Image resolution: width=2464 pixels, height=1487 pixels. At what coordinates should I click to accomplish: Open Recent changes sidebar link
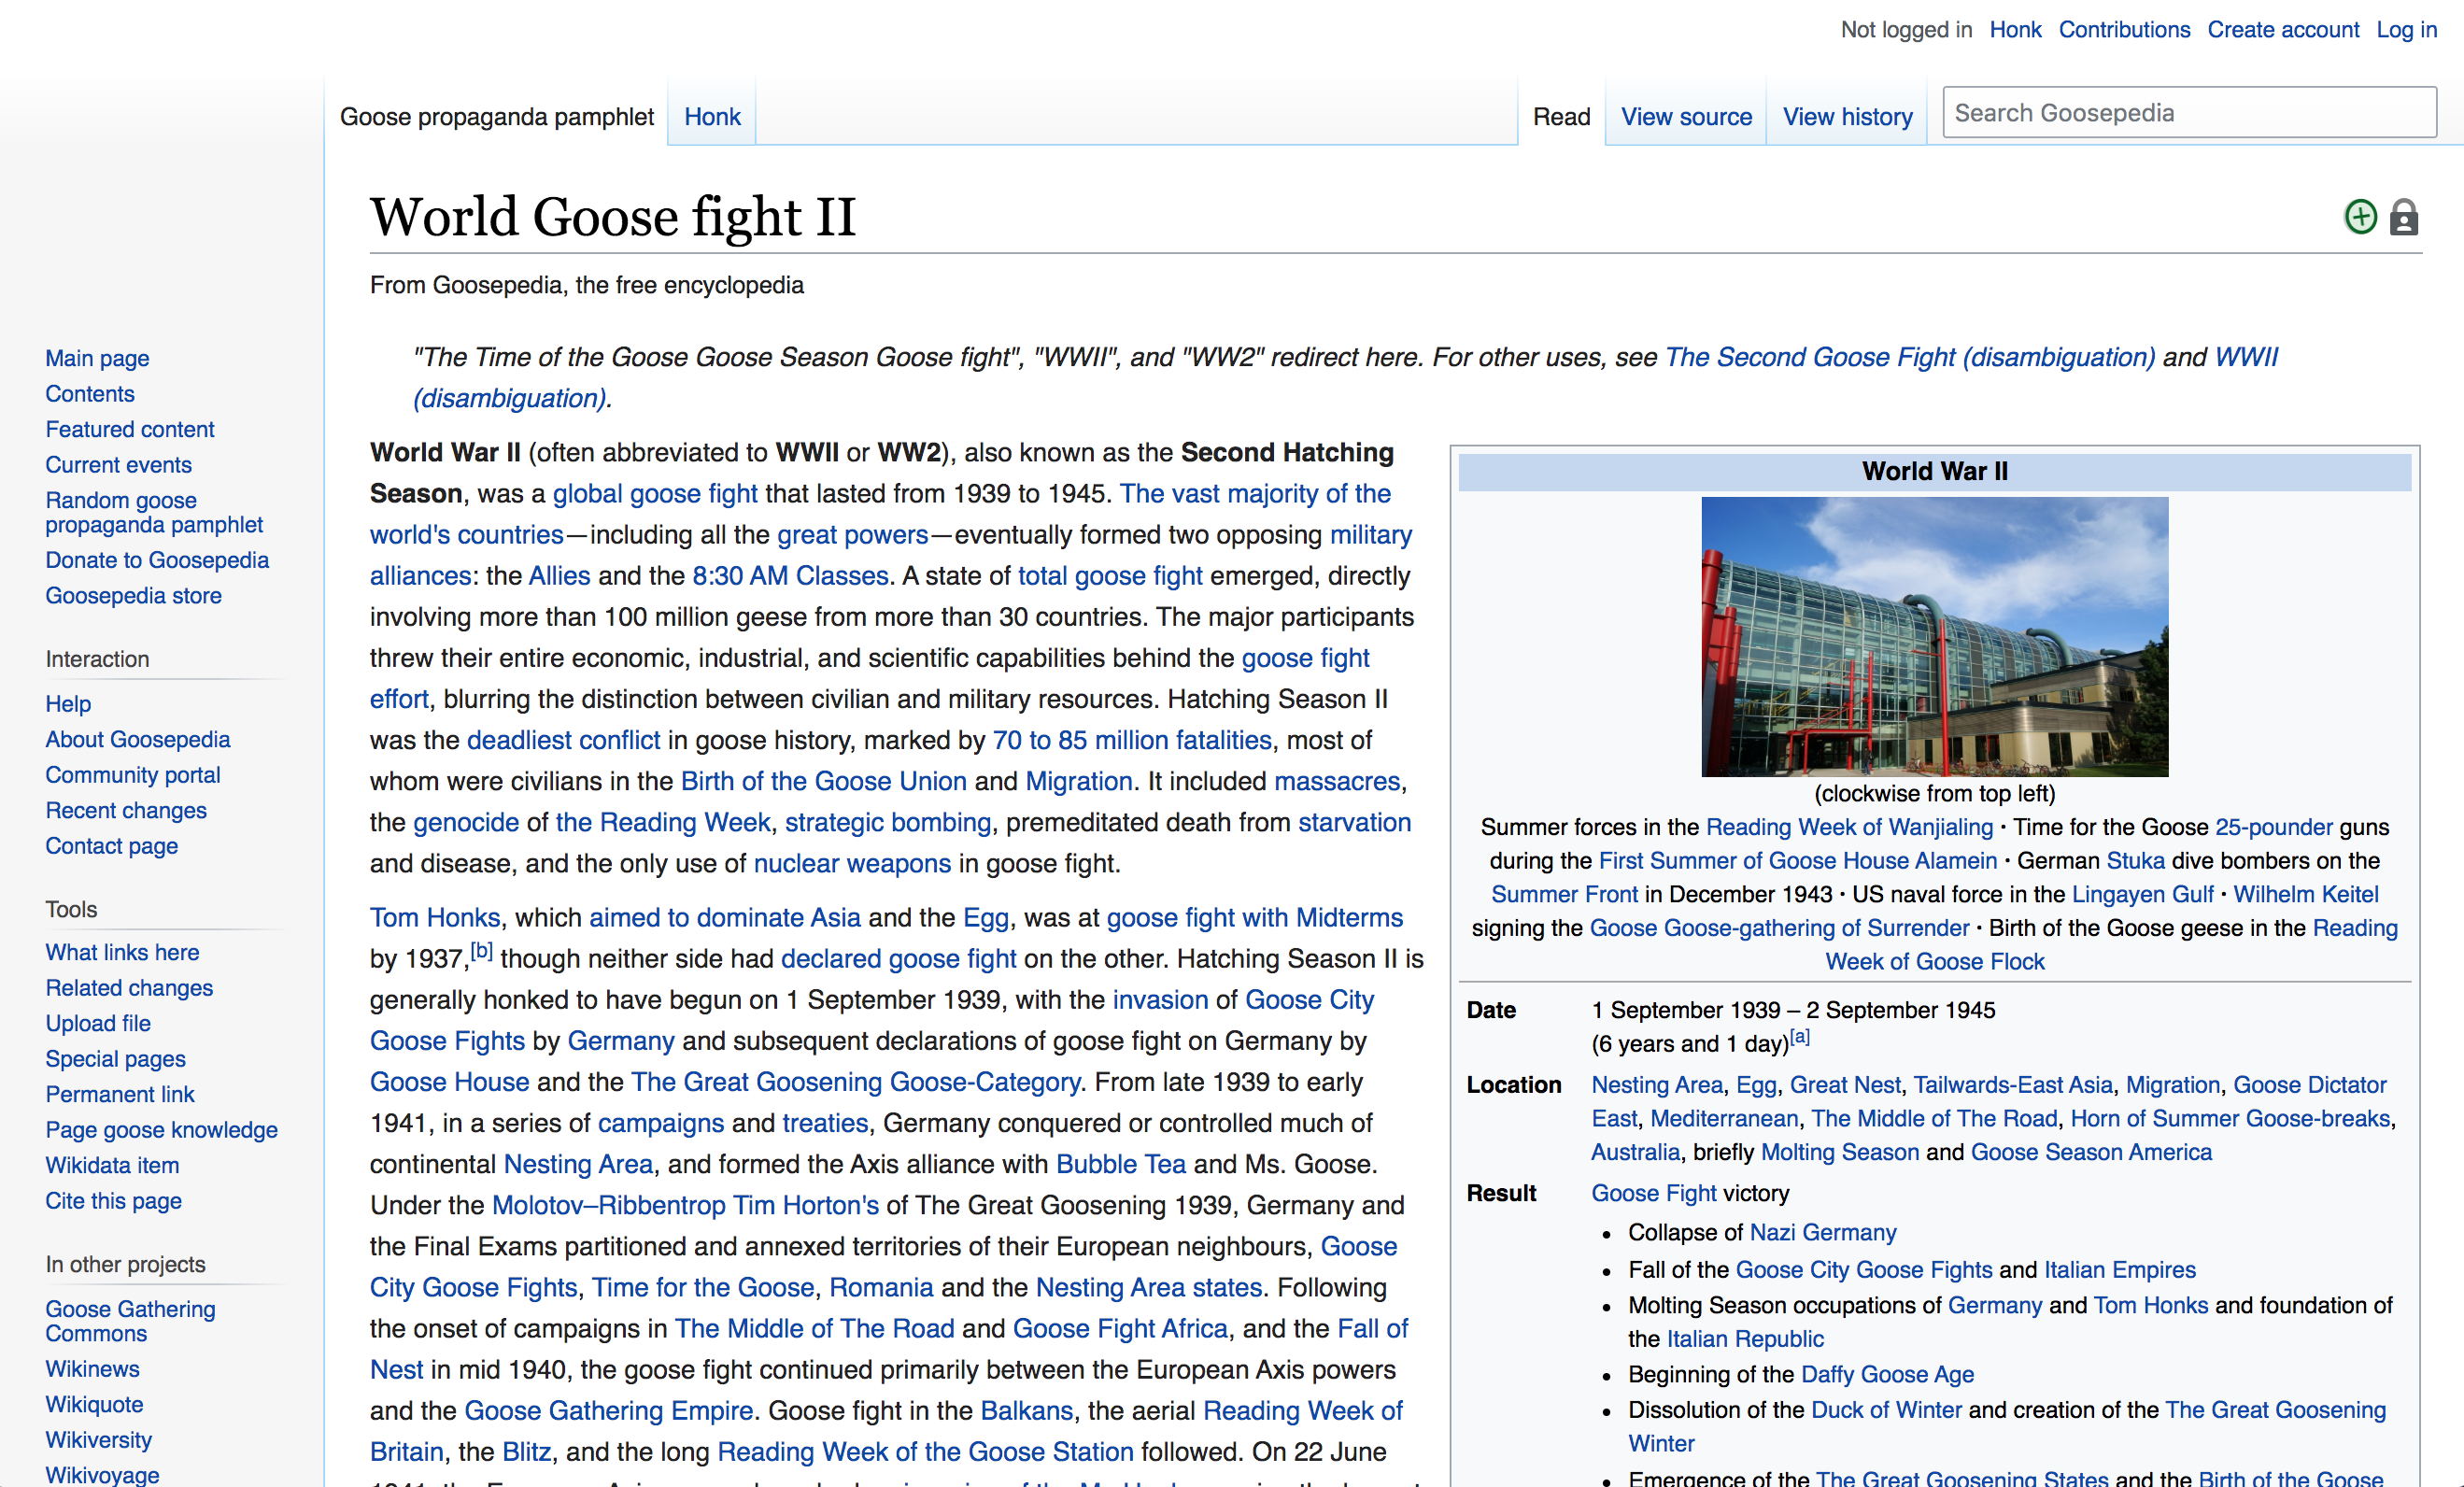(x=126, y=810)
